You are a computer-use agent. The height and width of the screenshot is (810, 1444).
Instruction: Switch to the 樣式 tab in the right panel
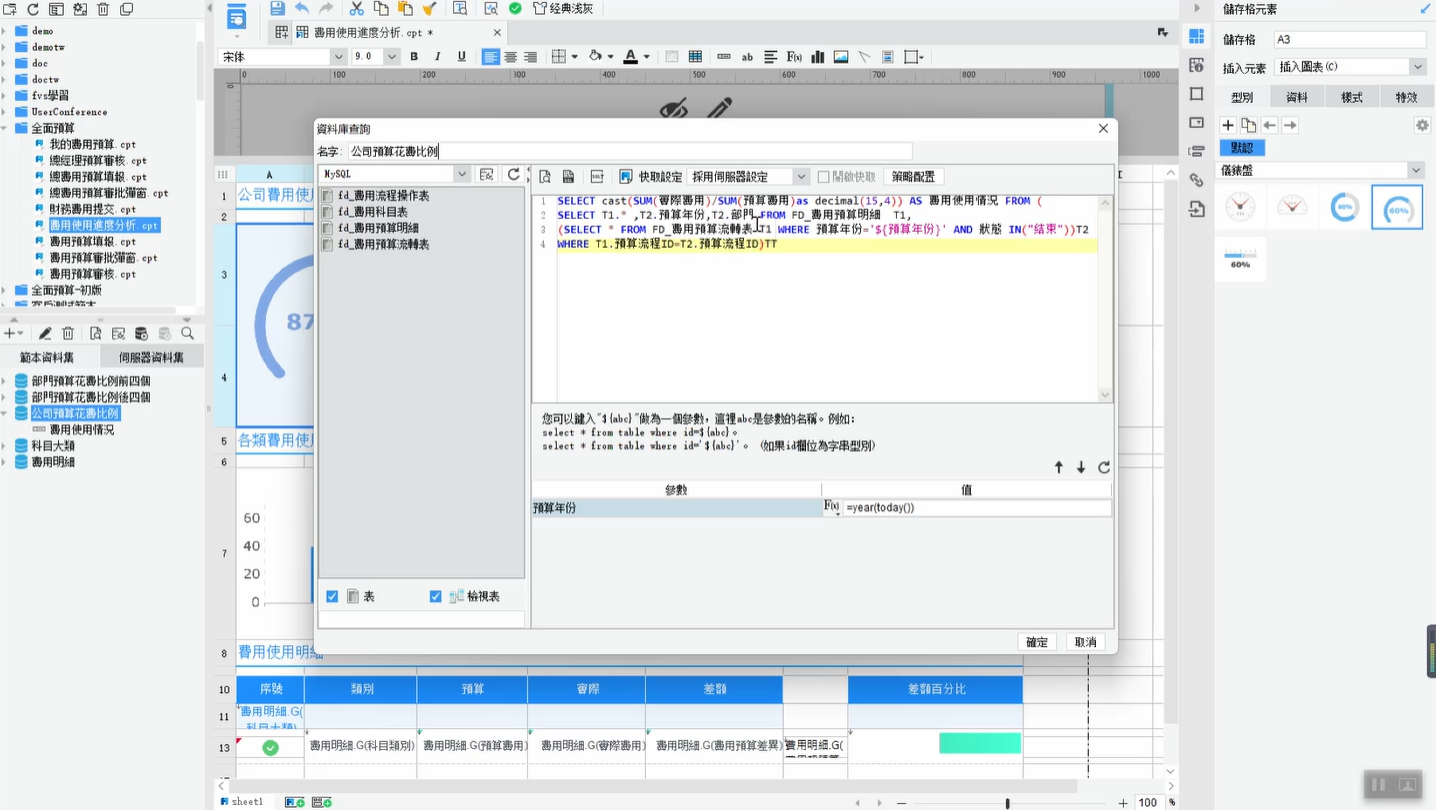click(x=1352, y=97)
